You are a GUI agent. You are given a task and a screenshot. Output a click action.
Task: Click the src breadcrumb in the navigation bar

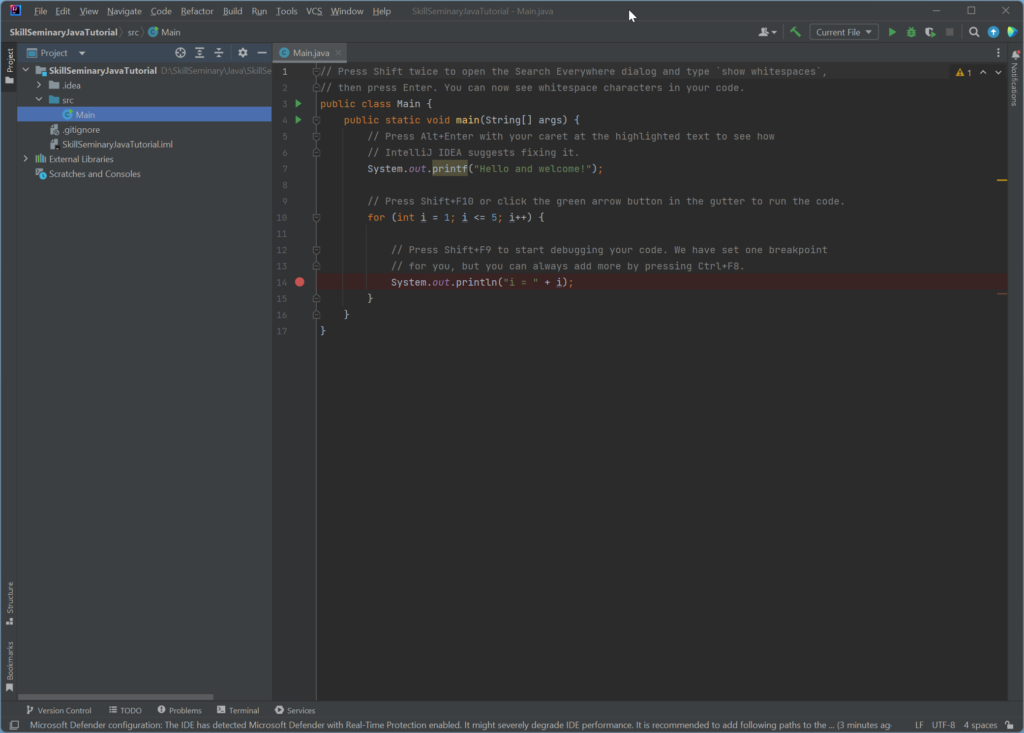coord(133,32)
